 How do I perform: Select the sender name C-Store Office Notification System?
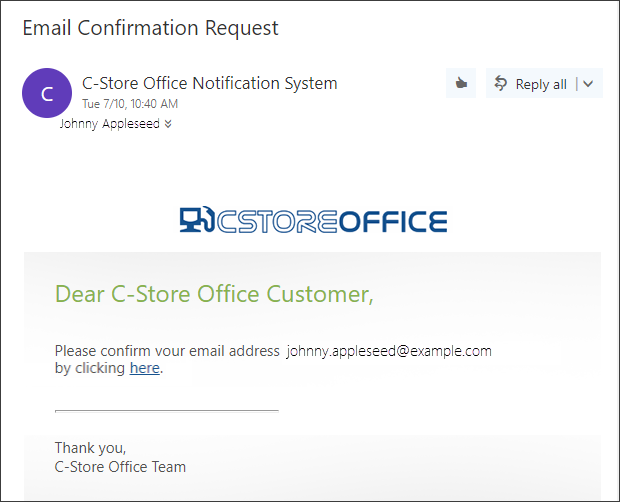tap(210, 83)
